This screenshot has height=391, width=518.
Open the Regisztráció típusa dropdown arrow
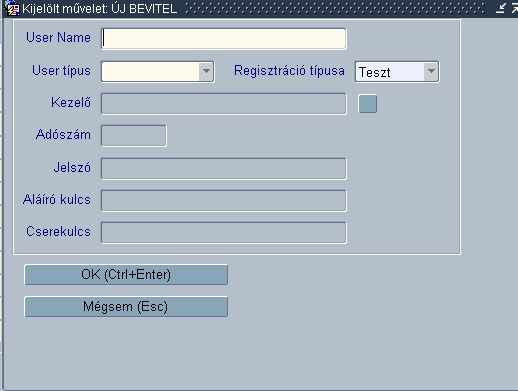(431, 71)
